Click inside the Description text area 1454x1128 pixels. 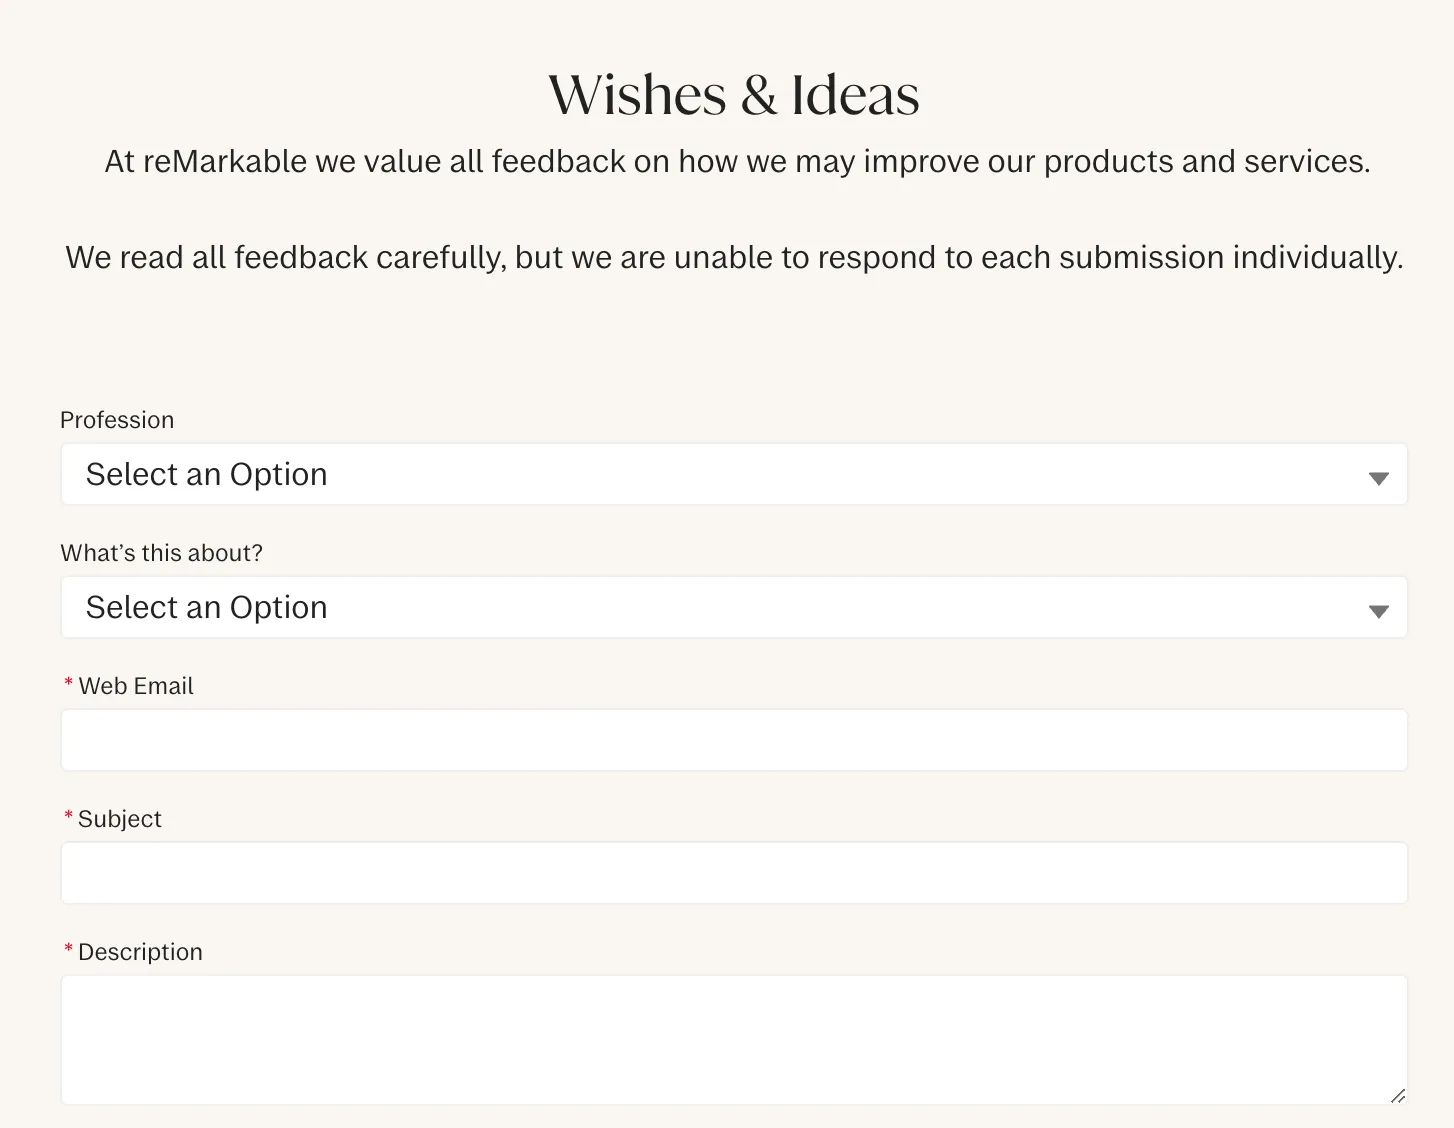[733, 1040]
